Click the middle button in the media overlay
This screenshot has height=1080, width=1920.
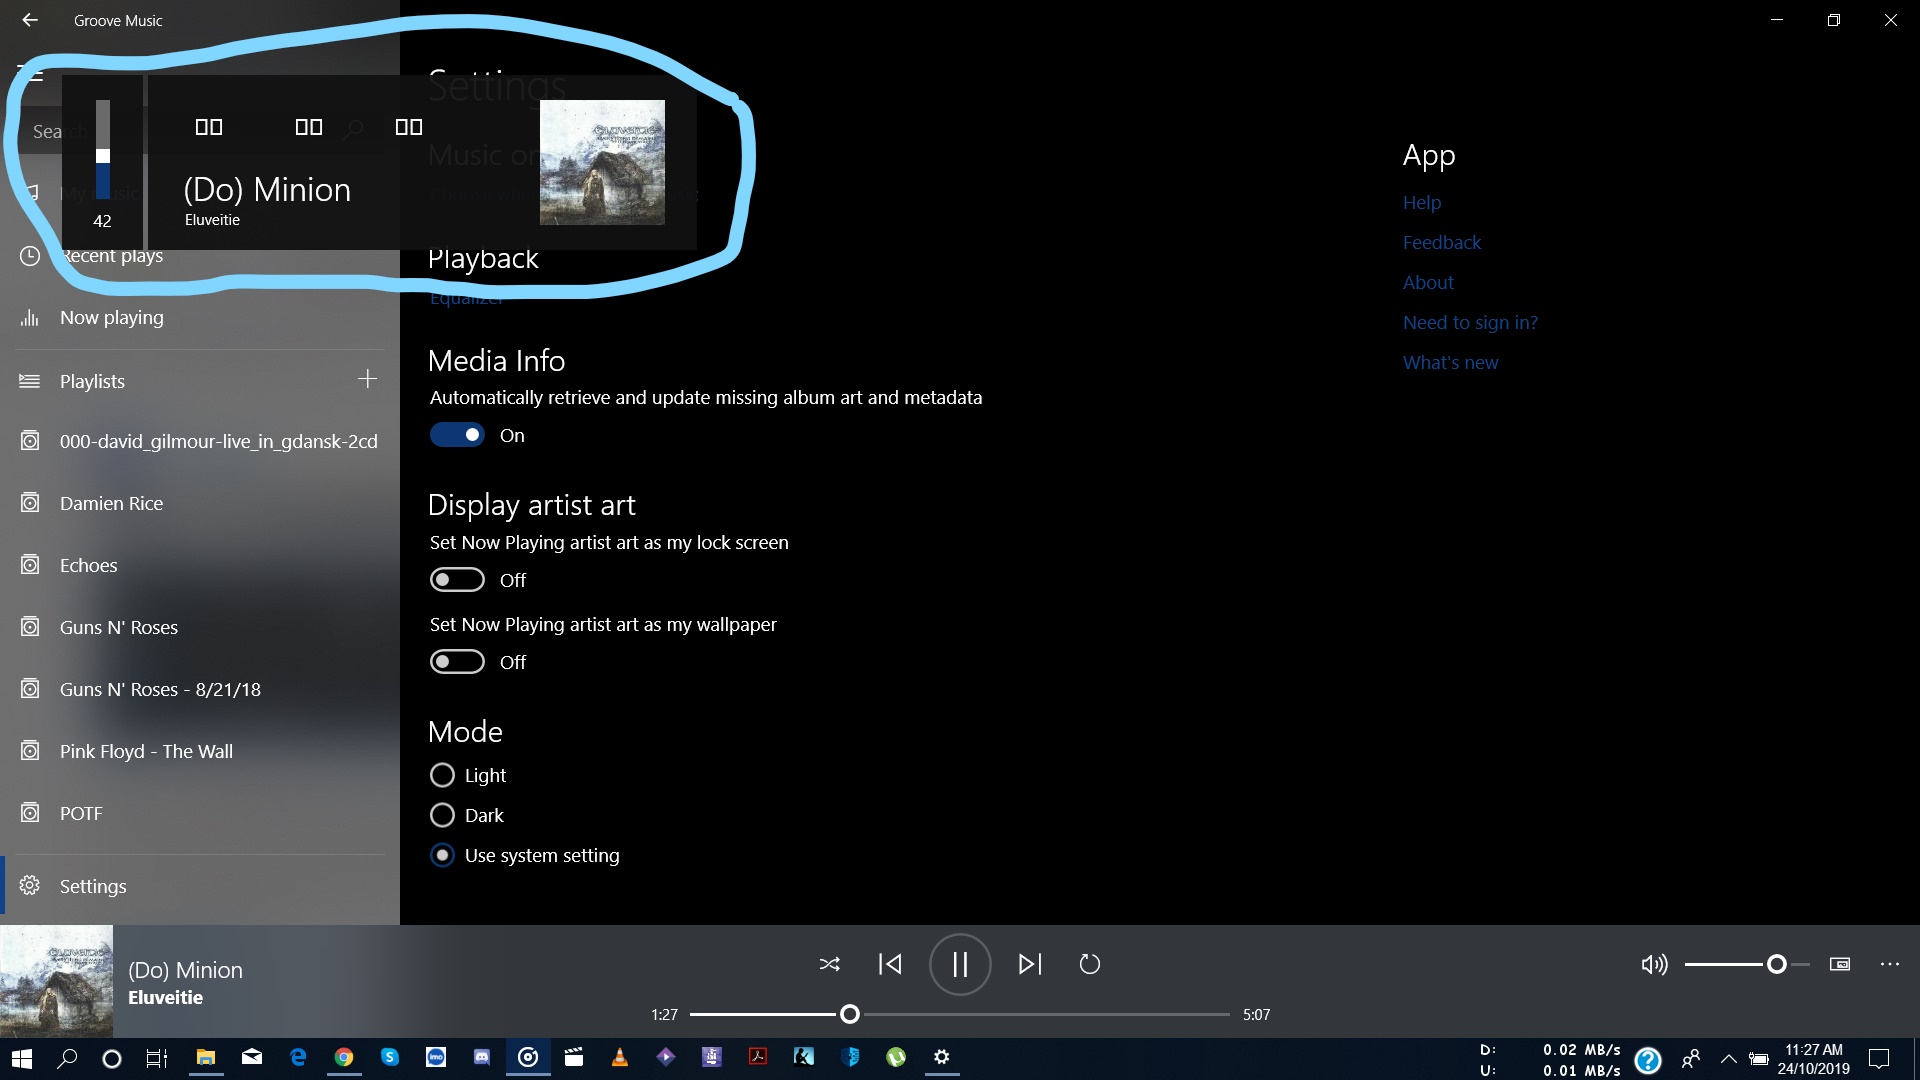pos(309,127)
